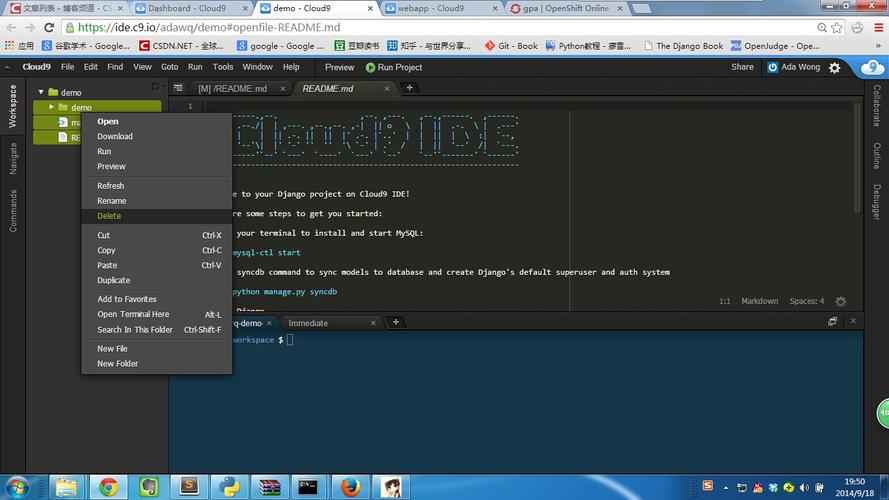Open the Find menu

pos(115,67)
